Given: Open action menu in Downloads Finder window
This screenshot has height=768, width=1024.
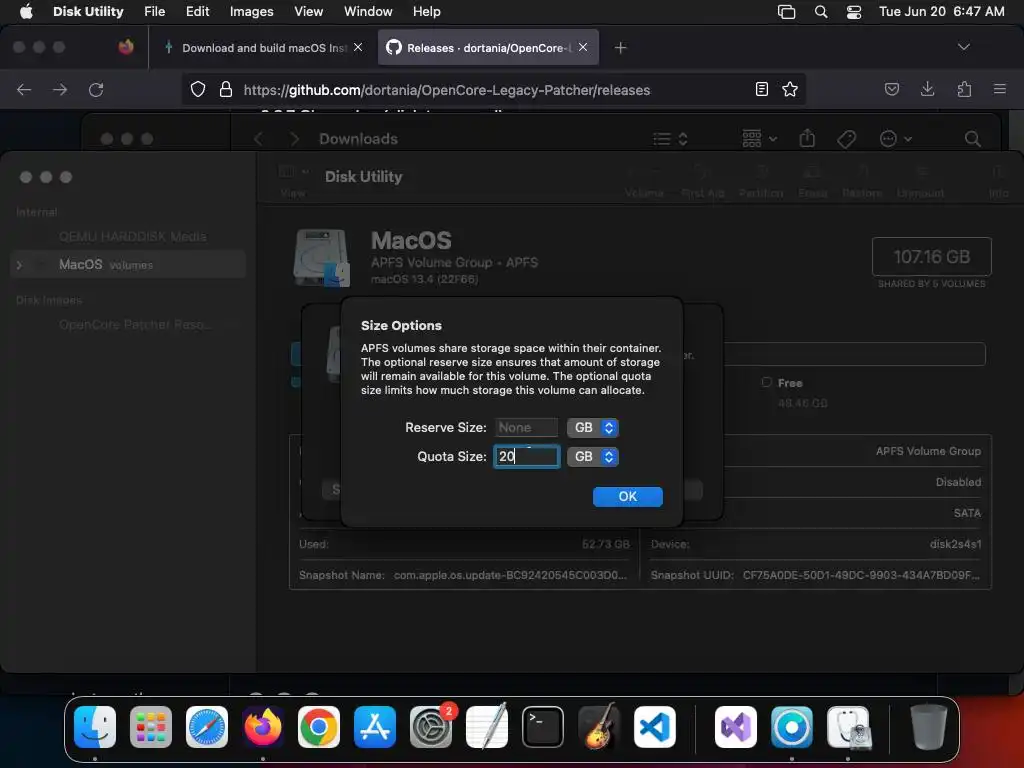Looking at the screenshot, I should tap(895, 138).
